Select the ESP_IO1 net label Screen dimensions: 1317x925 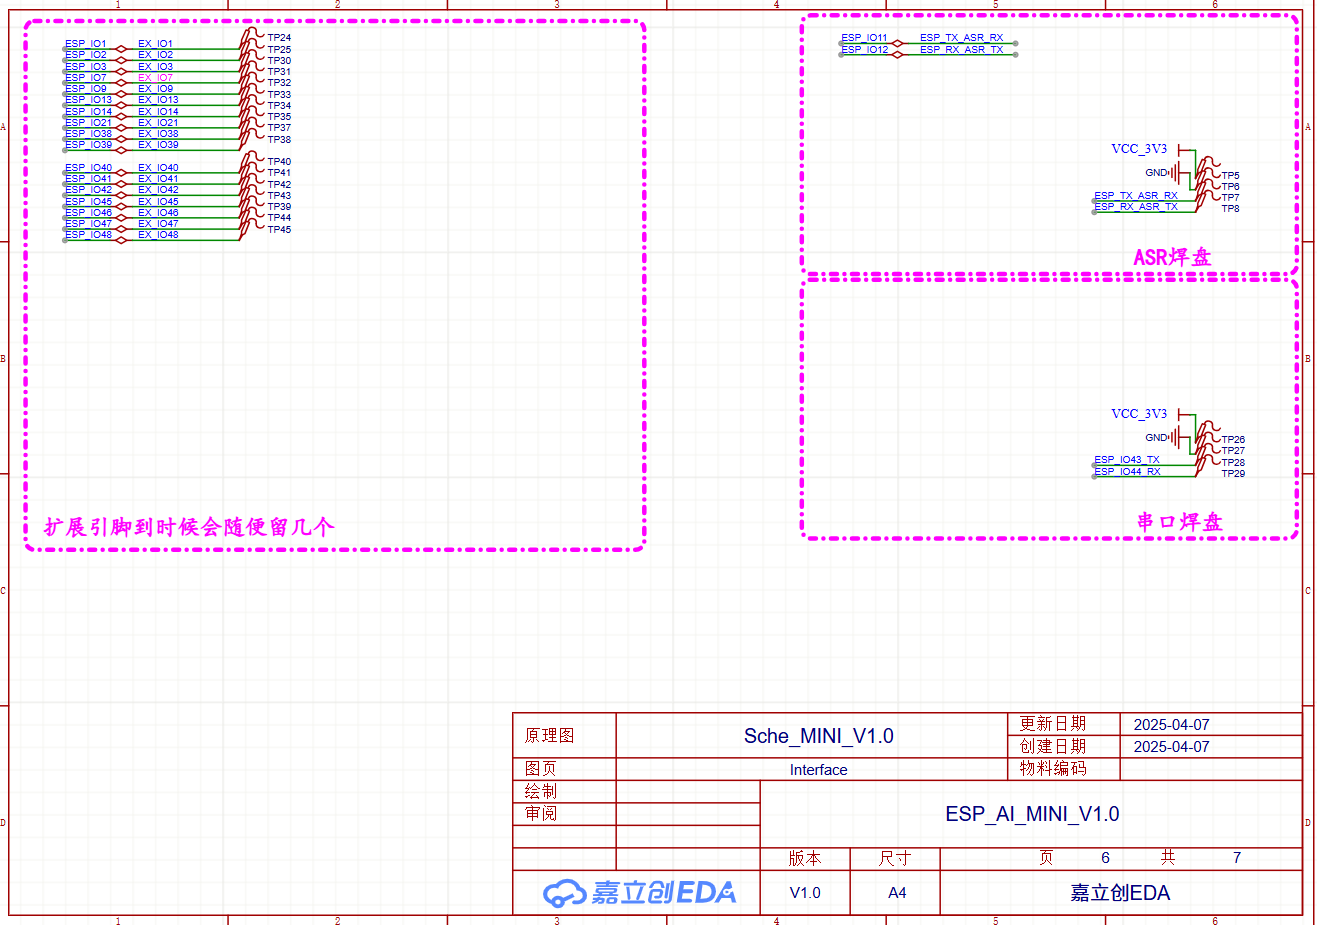click(86, 44)
